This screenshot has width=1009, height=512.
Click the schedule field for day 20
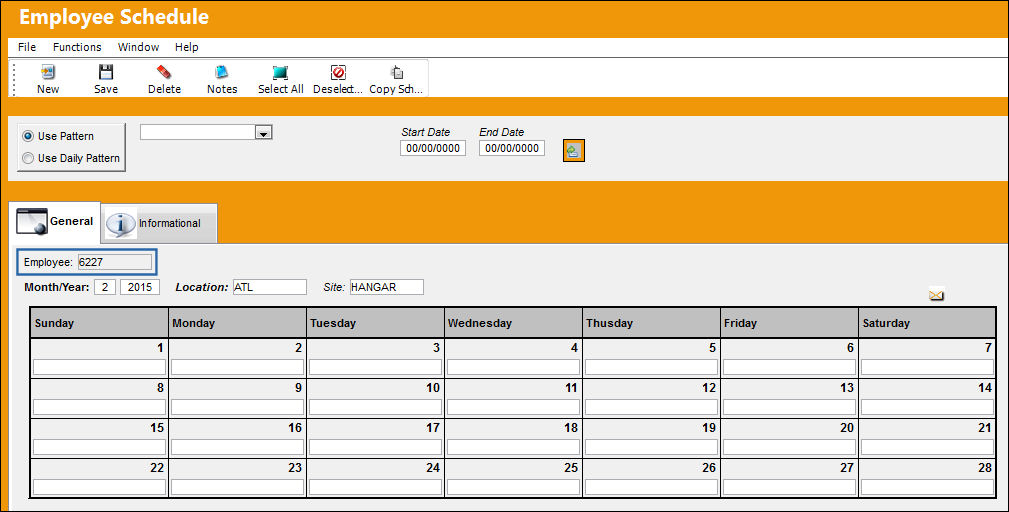point(789,447)
